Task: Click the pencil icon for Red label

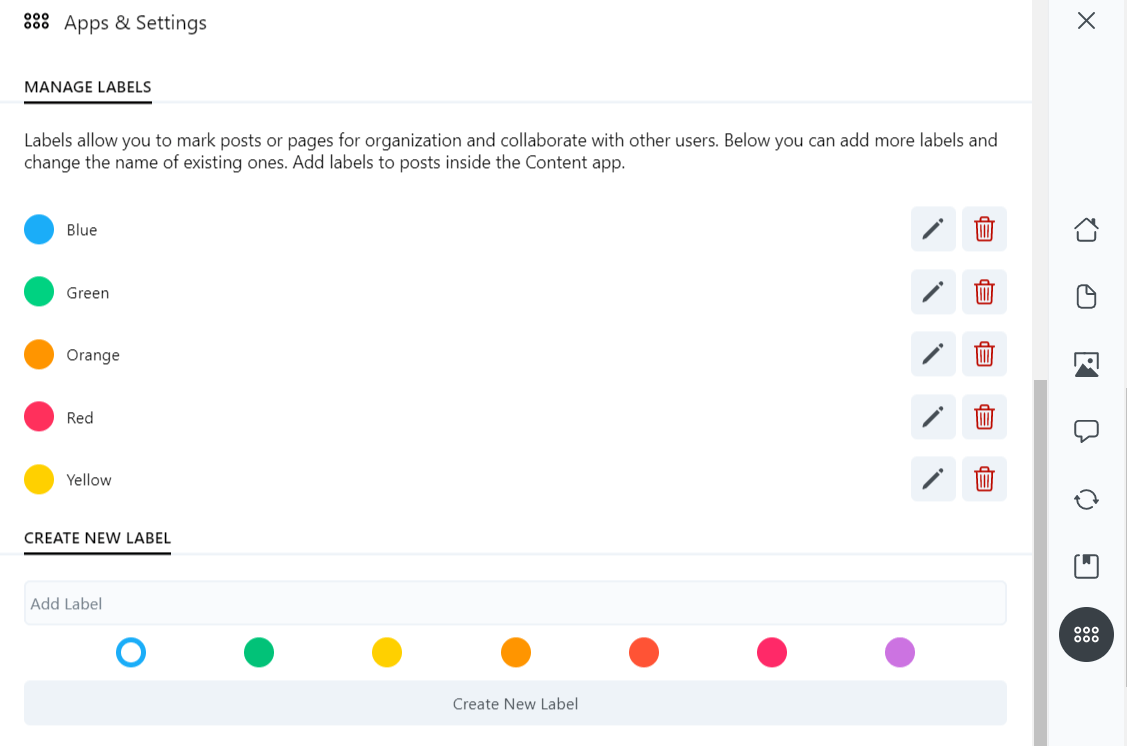Action: click(933, 417)
